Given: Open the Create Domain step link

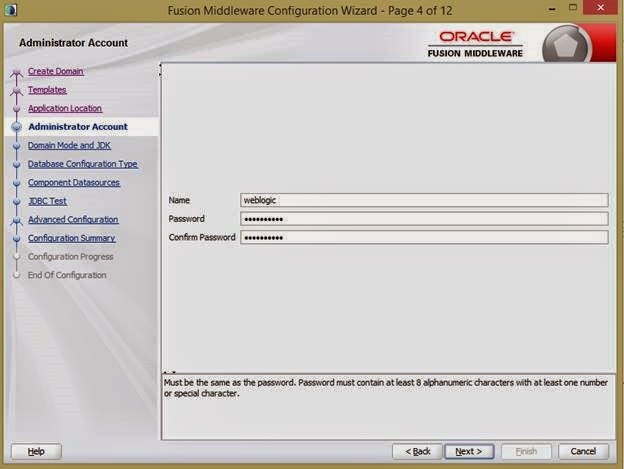Looking at the screenshot, I should [55, 71].
